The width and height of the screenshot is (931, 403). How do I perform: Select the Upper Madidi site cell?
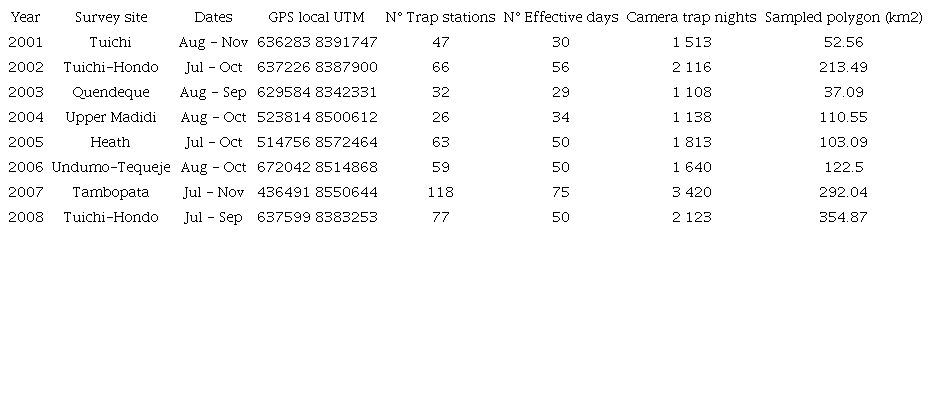[110, 117]
